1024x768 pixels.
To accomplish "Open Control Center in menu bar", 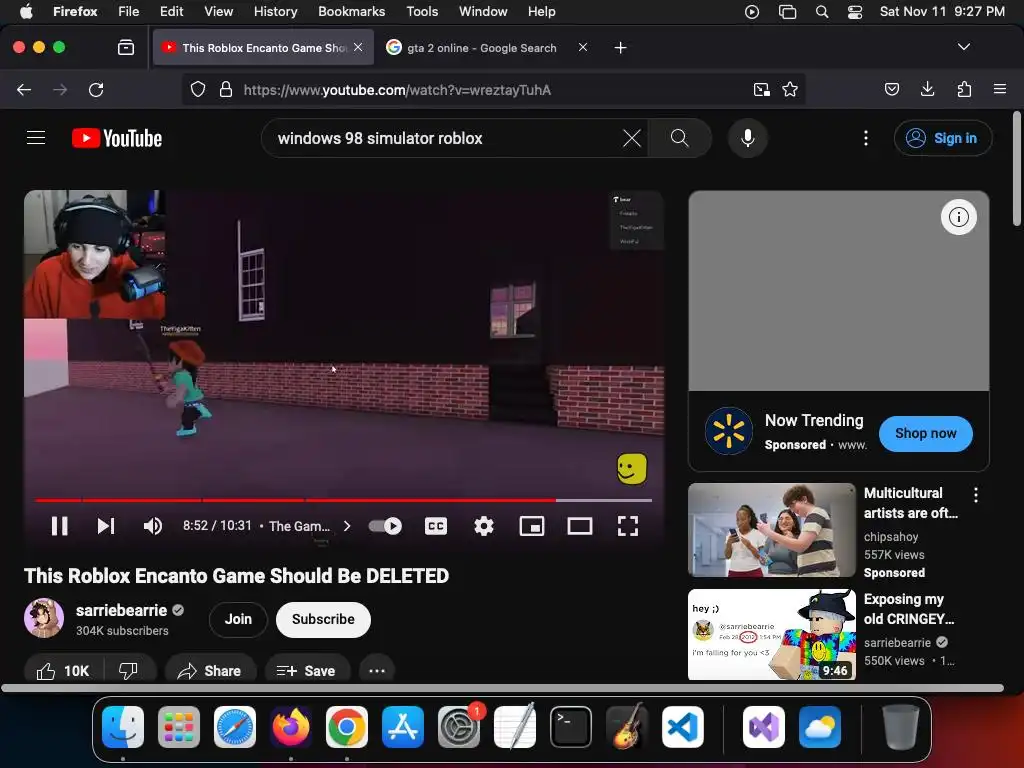I will click(x=855, y=11).
